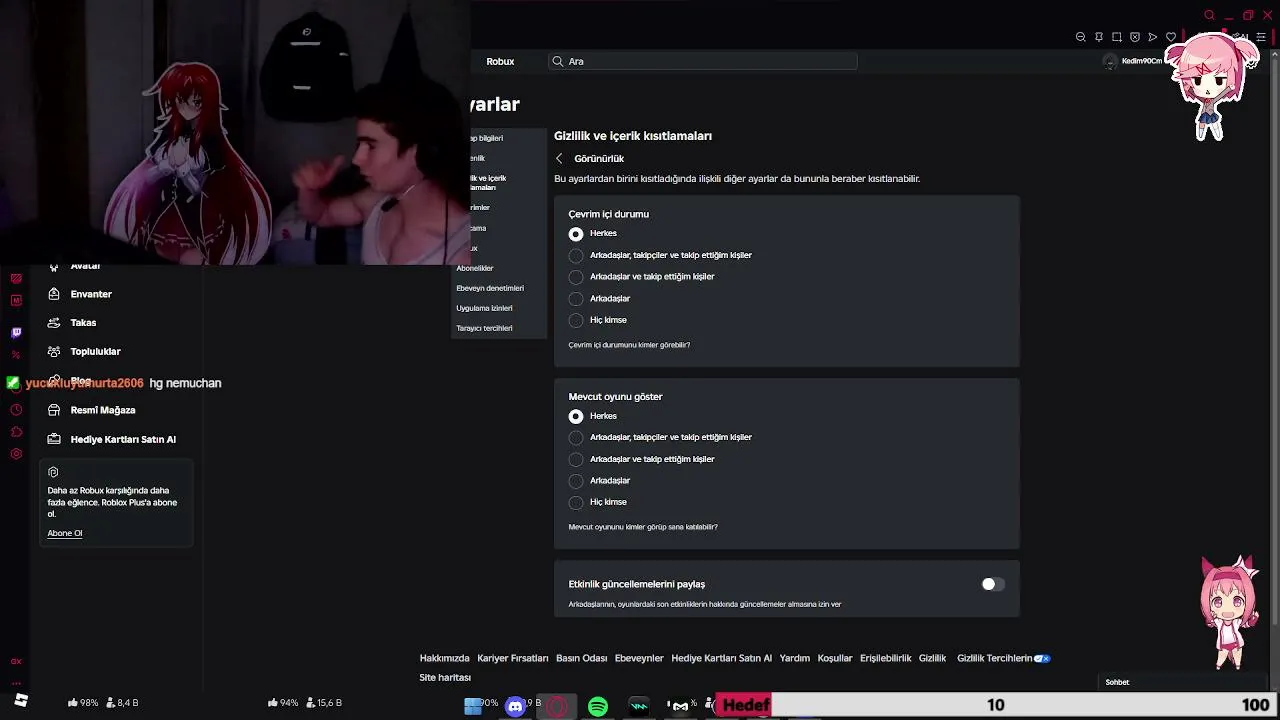This screenshot has height=720, width=1280.
Task: Click the zoom-out magnifier toolbar icon
Action: pyautogui.click(x=1081, y=37)
